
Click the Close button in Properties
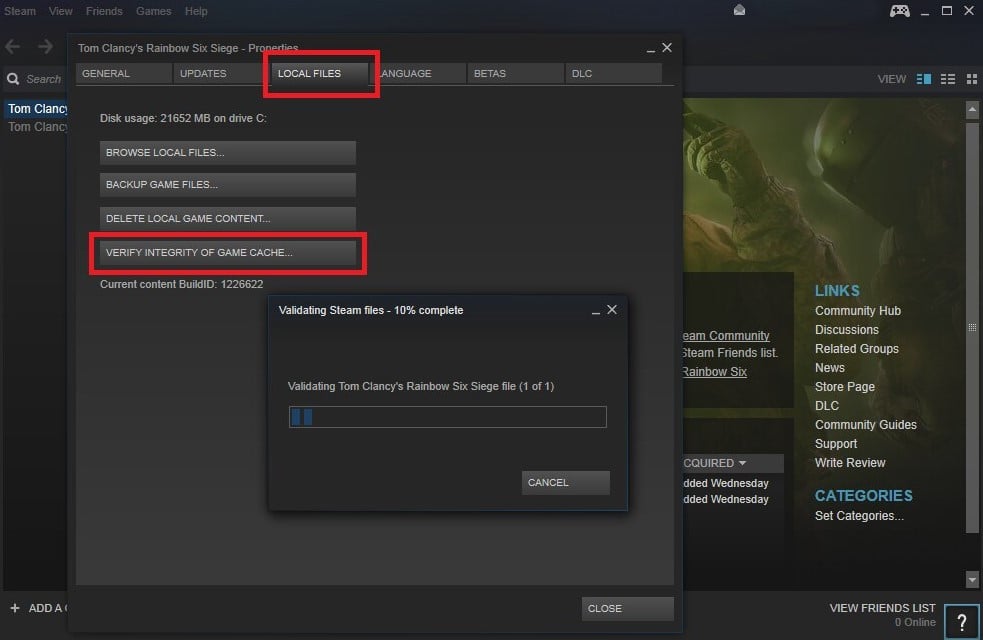point(628,609)
